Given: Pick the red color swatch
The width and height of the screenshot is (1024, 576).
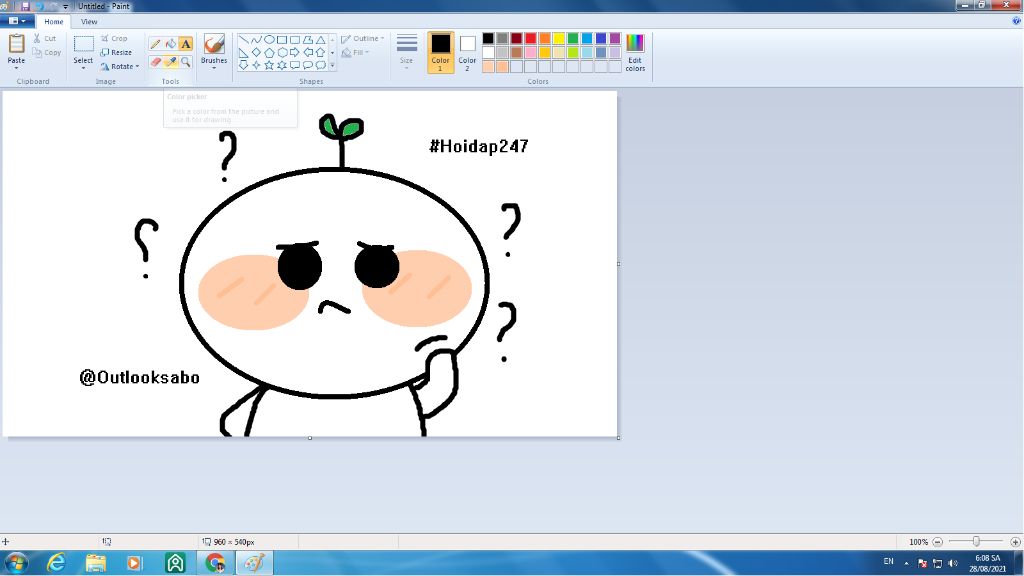Looking at the screenshot, I should point(530,39).
